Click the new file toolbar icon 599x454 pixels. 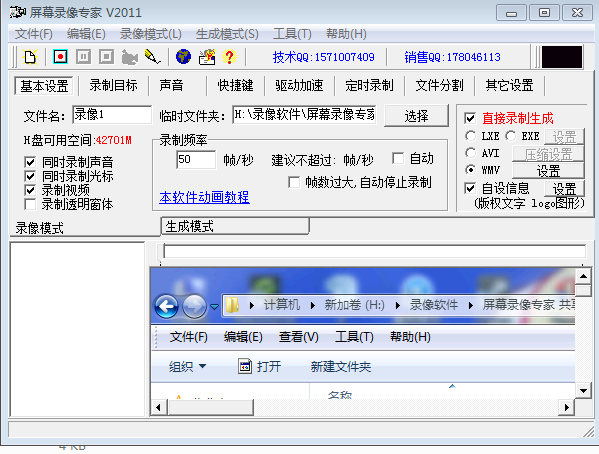coord(30,57)
